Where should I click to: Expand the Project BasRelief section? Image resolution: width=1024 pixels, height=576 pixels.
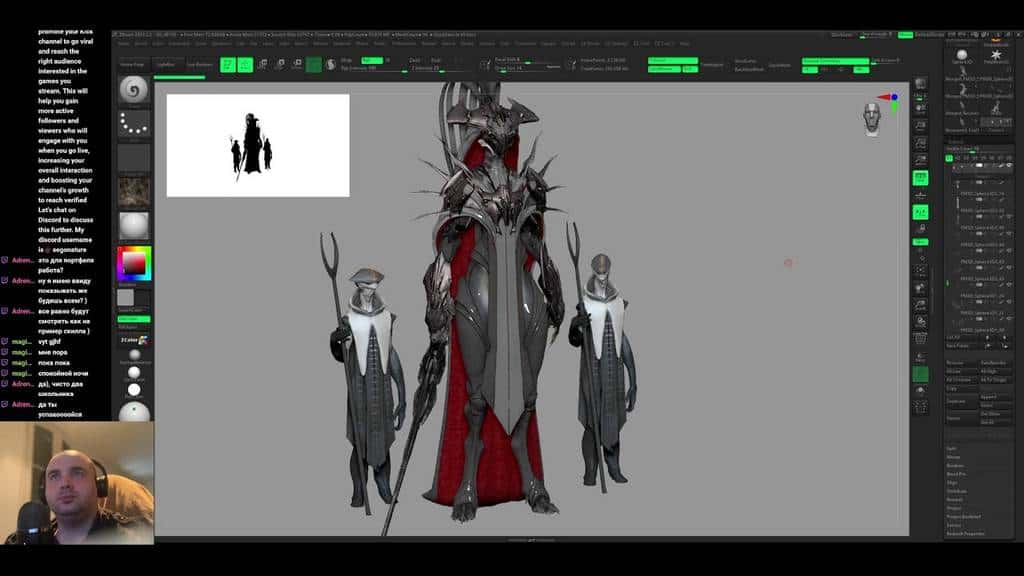tap(963, 517)
